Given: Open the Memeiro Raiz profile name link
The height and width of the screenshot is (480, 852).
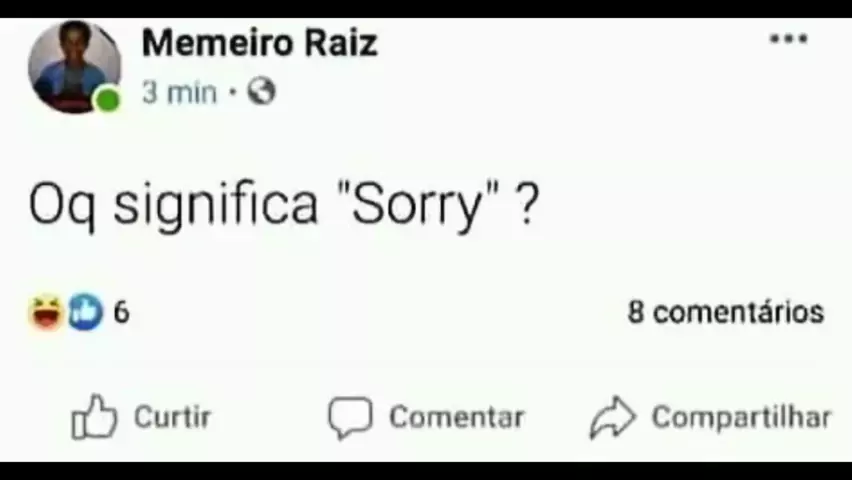Looking at the screenshot, I should click(259, 43).
